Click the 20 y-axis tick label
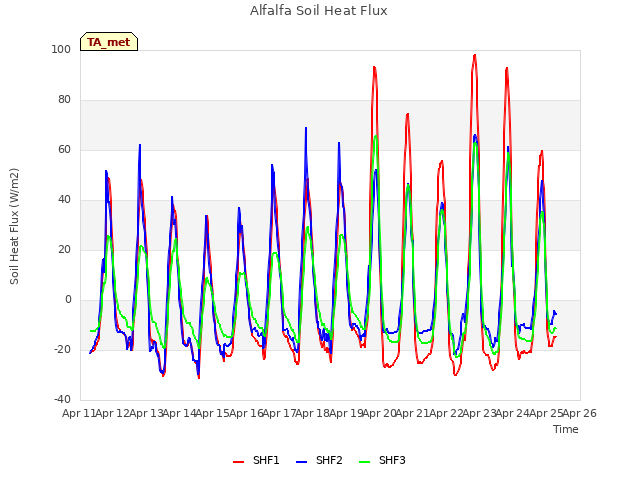Image resolution: width=640 pixels, height=480 pixels. click(x=64, y=249)
